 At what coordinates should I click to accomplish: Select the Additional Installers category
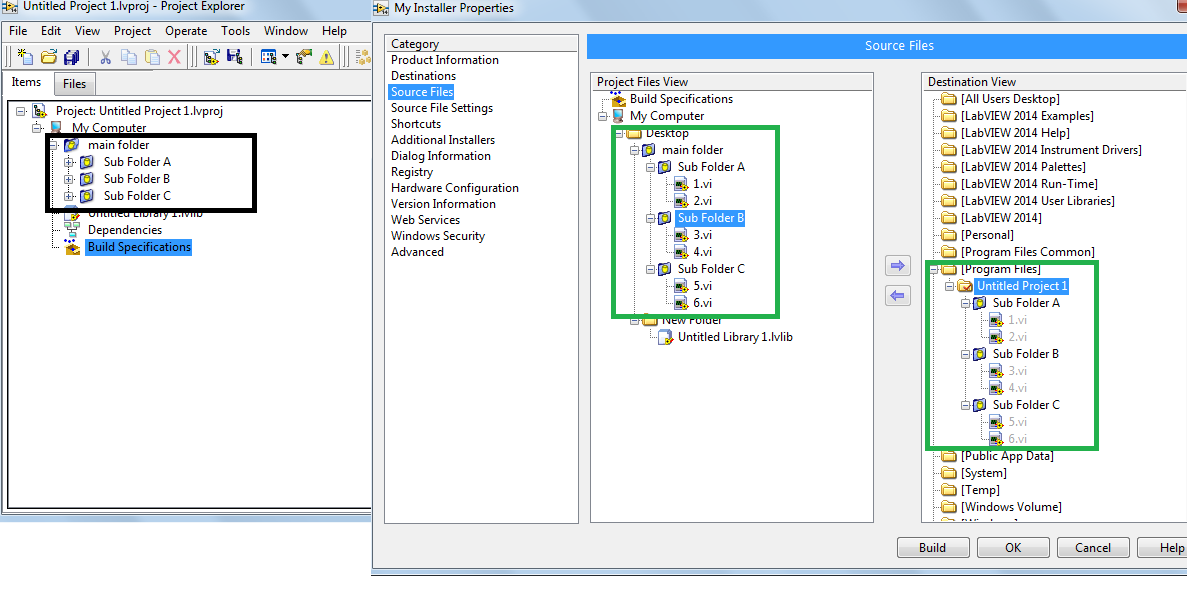tap(443, 140)
